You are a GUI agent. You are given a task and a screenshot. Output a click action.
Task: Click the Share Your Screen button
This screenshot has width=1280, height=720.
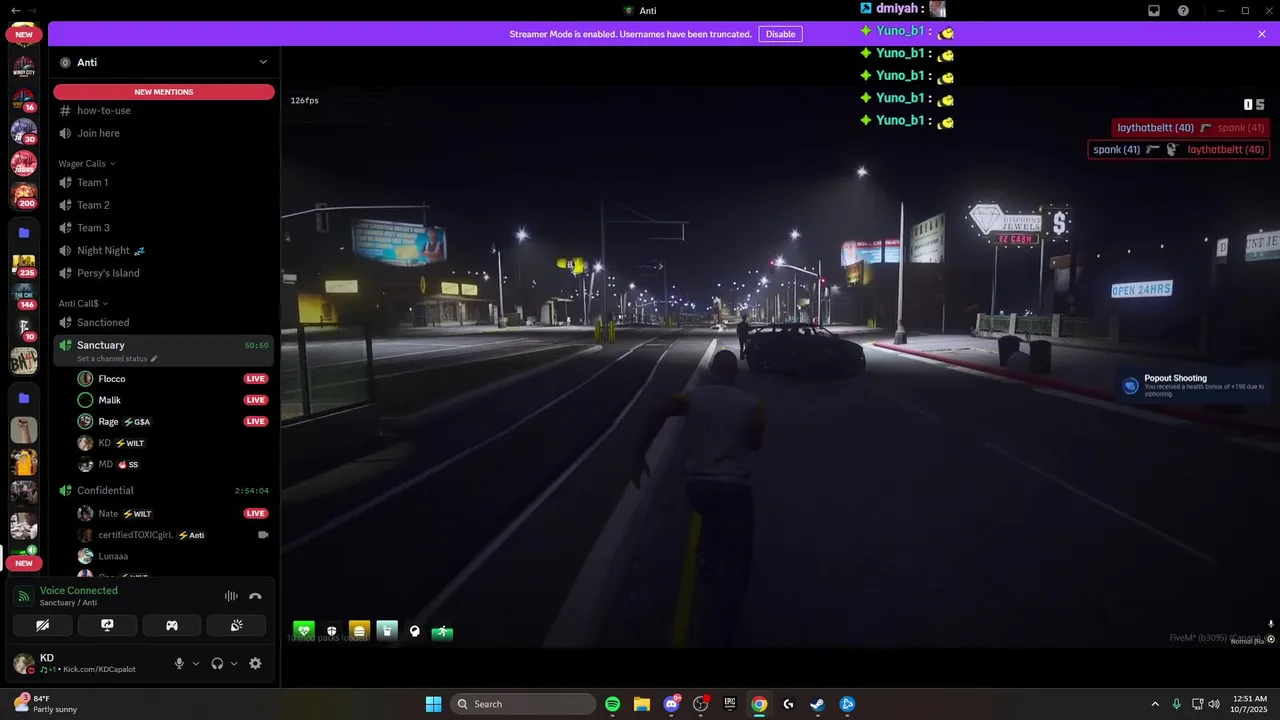[x=107, y=625]
